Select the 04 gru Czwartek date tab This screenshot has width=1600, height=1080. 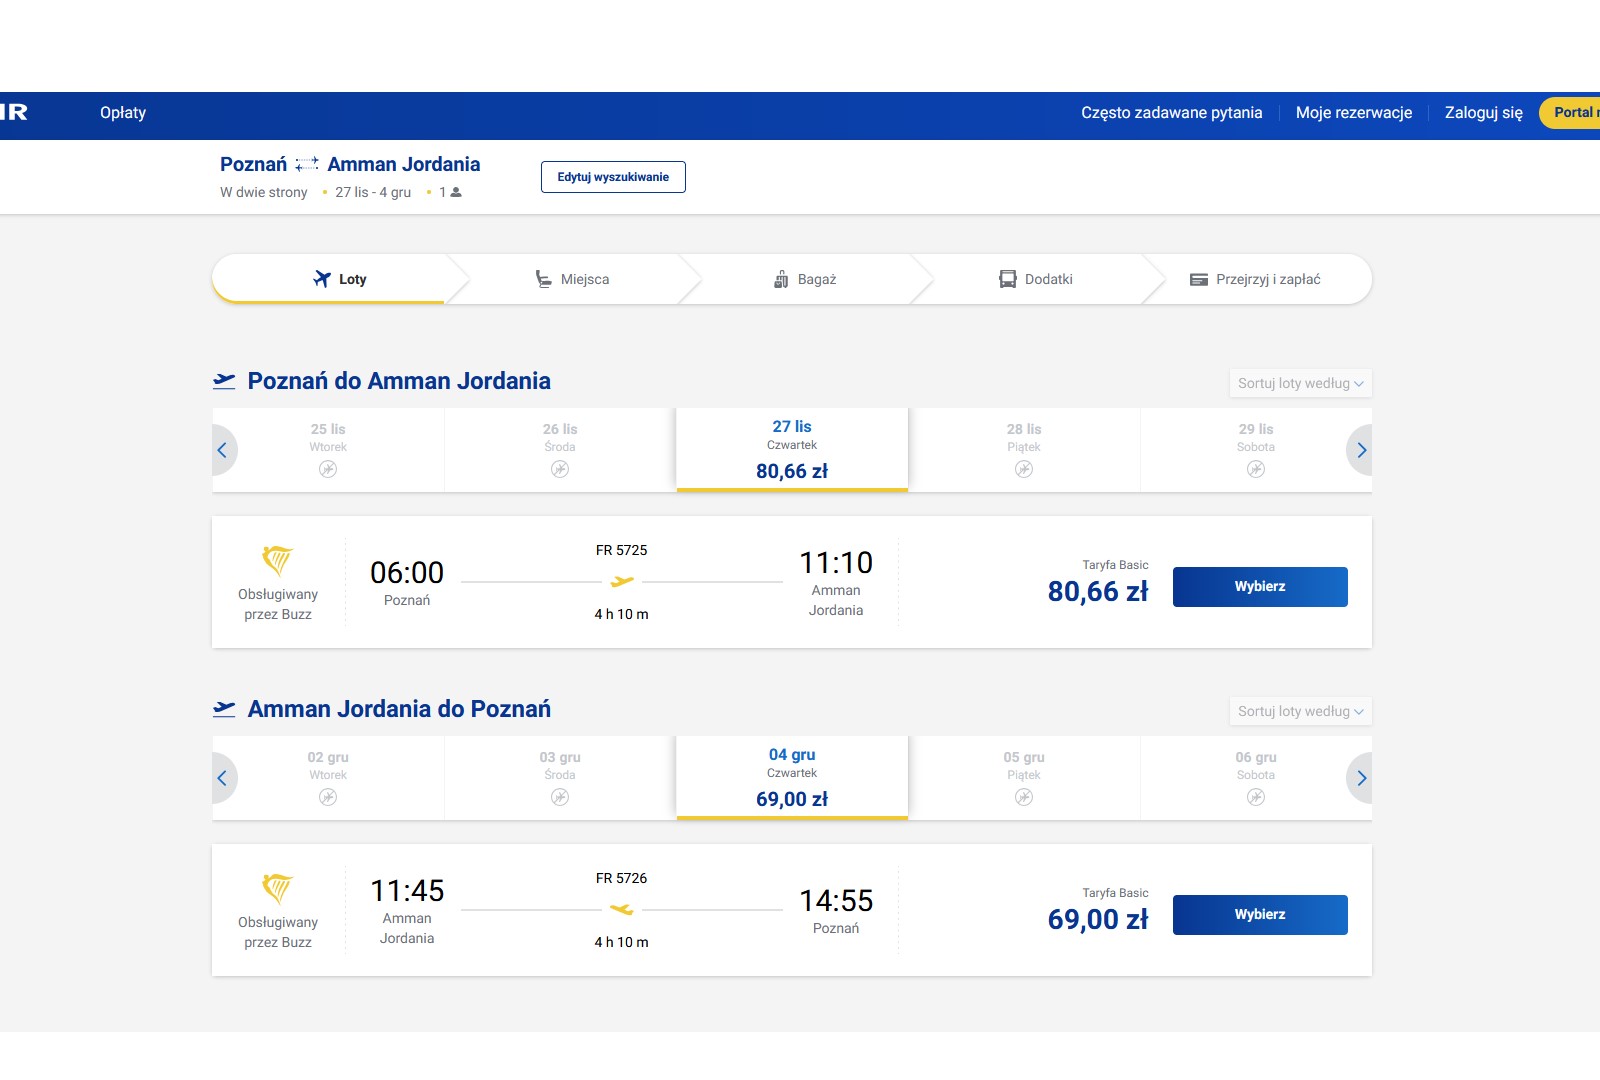(x=792, y=778)
